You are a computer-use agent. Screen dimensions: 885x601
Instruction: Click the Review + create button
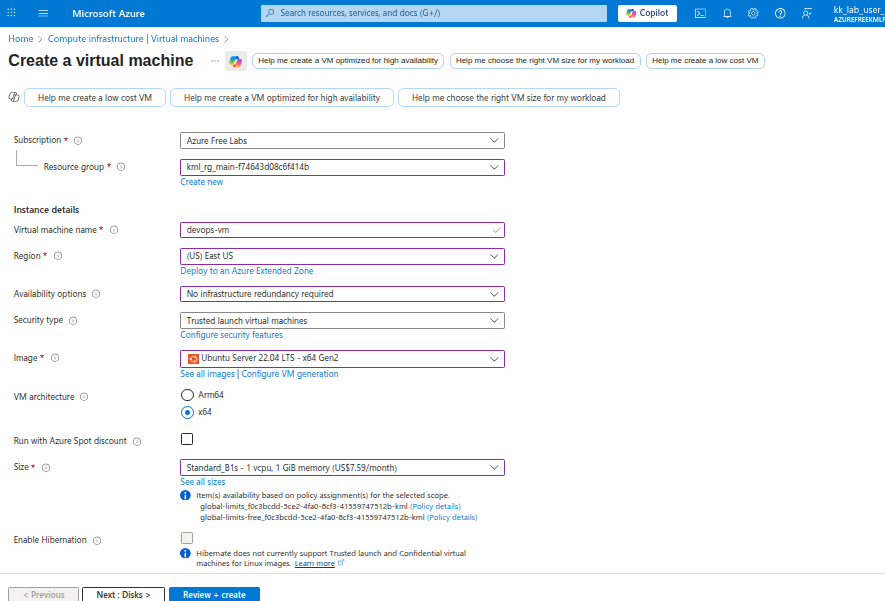point(214,594)
